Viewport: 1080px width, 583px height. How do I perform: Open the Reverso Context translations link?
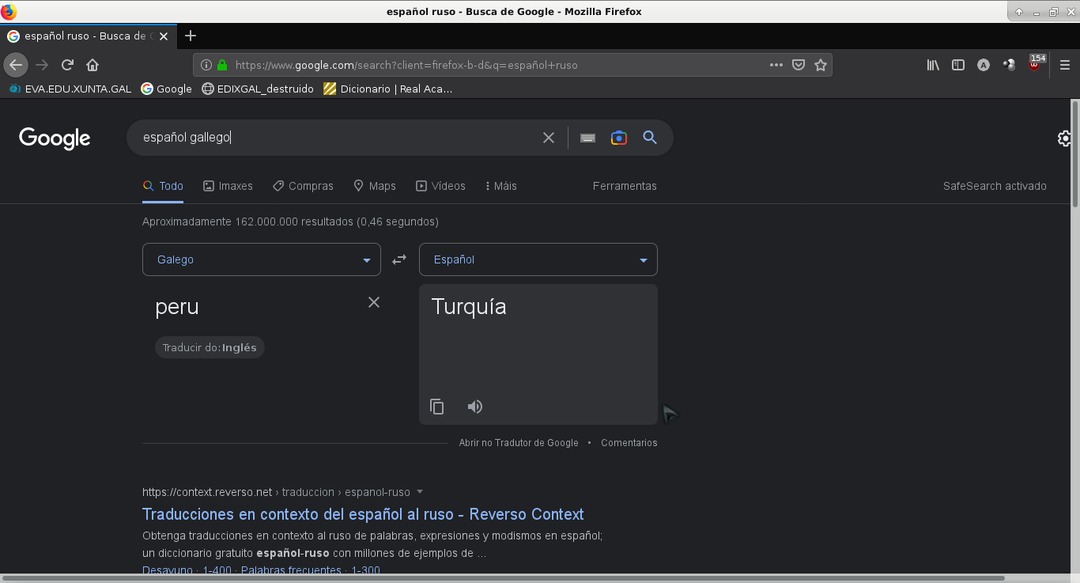click(x=362, y=513)
